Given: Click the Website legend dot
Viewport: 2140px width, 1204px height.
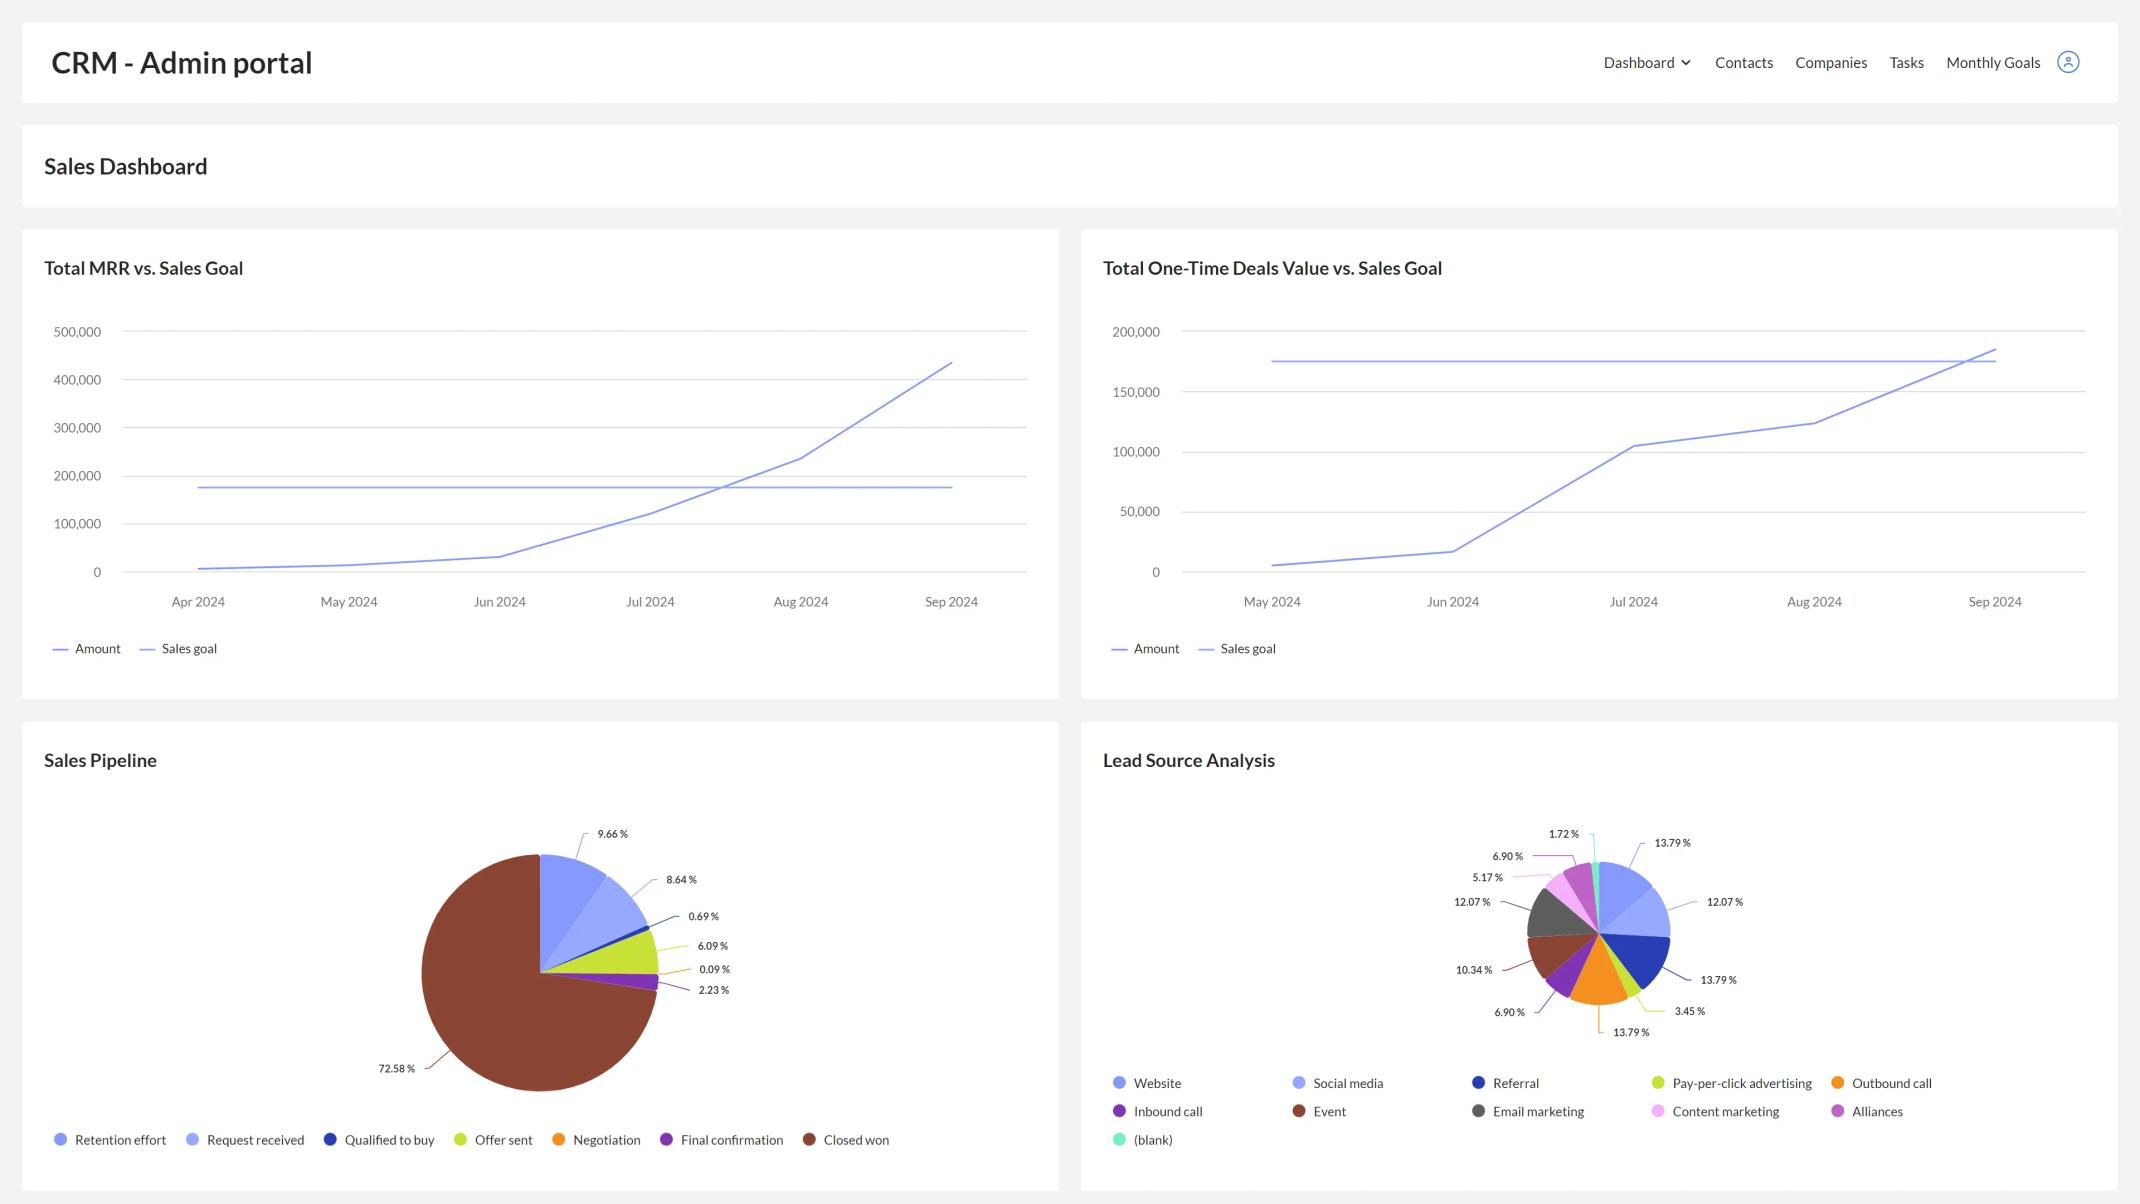Looking at the screenshot, I should [1118, 1083].
